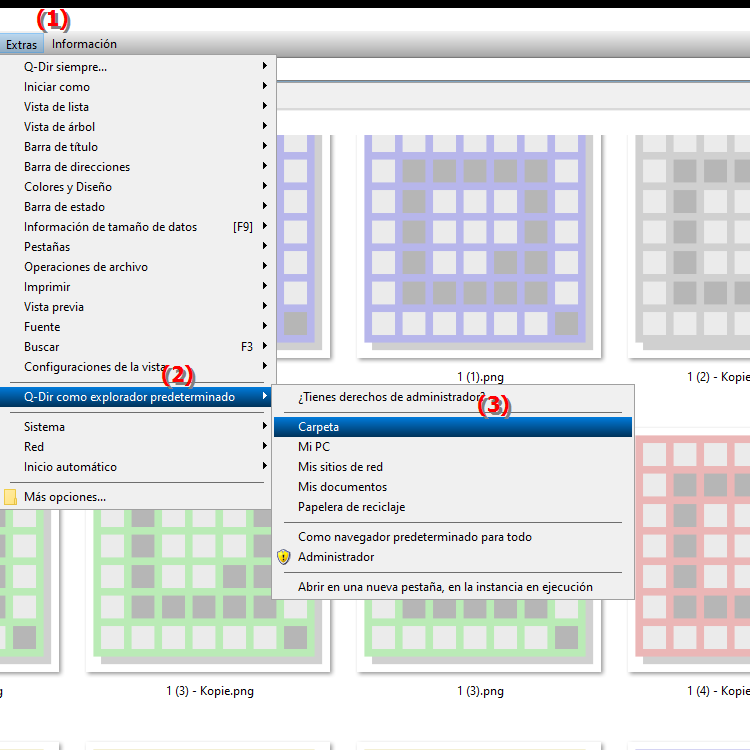Click arrow next to Iniciar como
This screenshot has width=750, height=750.
[x=265, y=86]
